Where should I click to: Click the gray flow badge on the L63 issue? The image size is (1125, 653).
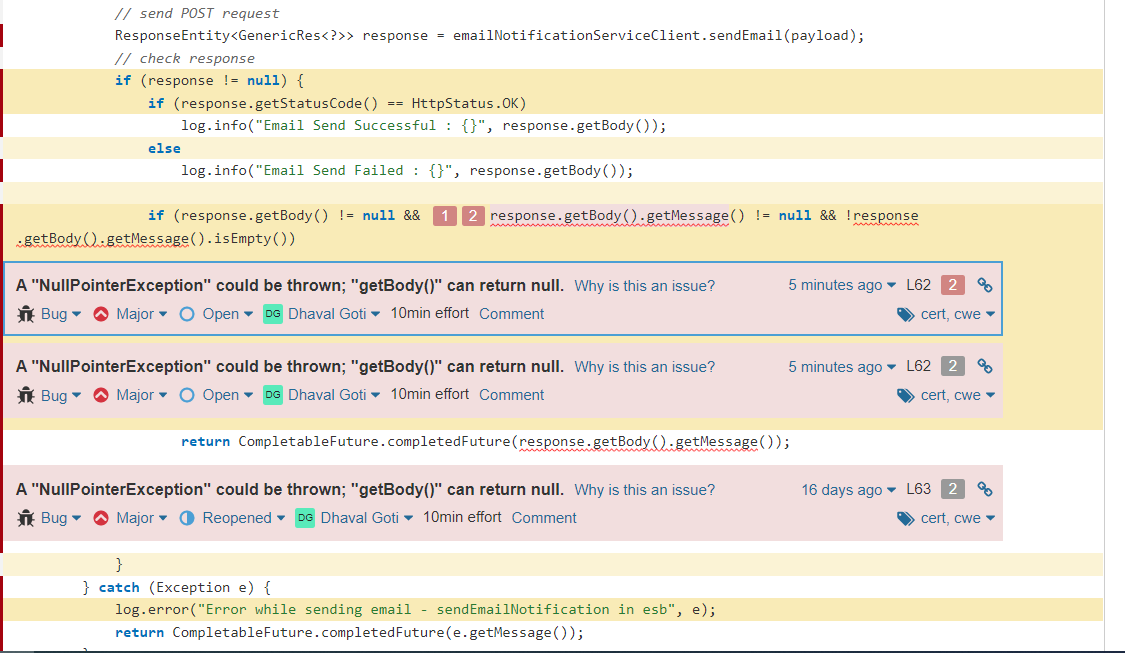[952, 489]
